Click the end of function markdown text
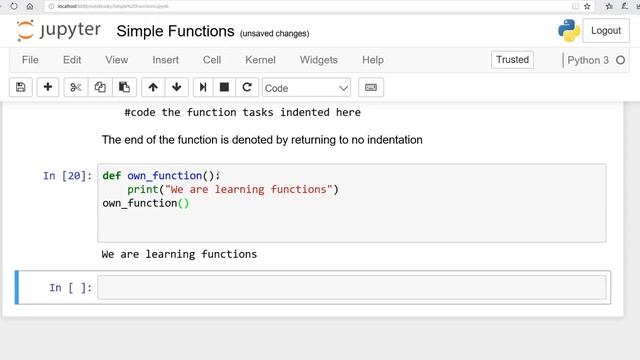The height and width of the screenshot is (360, 640). [x=262, y=140]
